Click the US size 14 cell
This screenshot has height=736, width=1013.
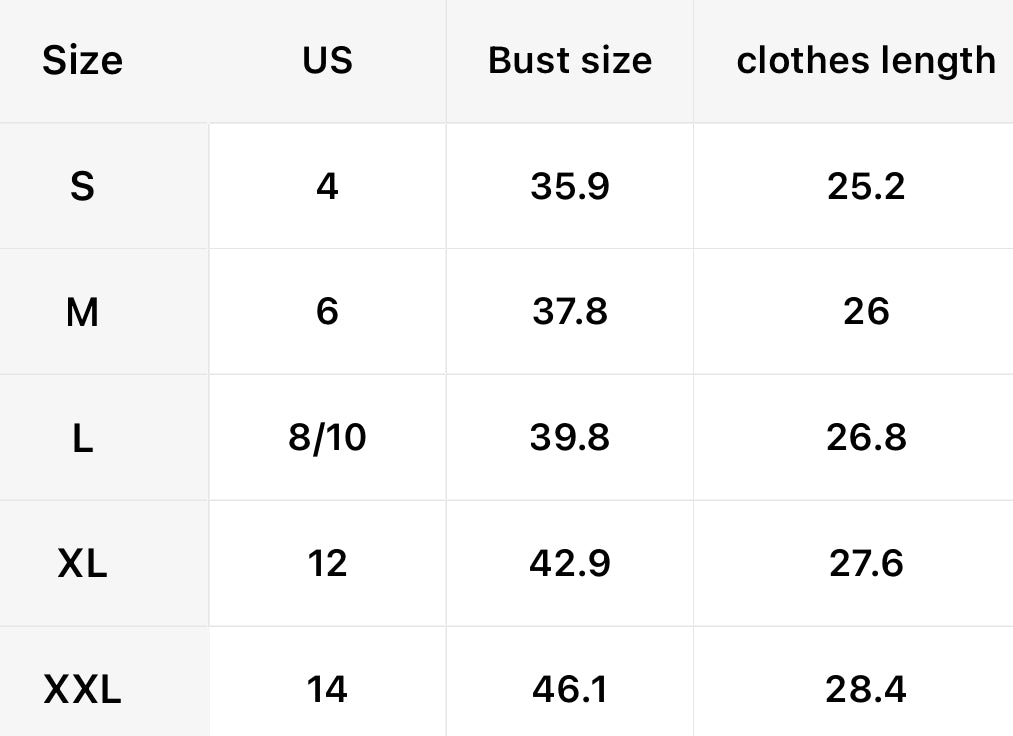[327, 690]
